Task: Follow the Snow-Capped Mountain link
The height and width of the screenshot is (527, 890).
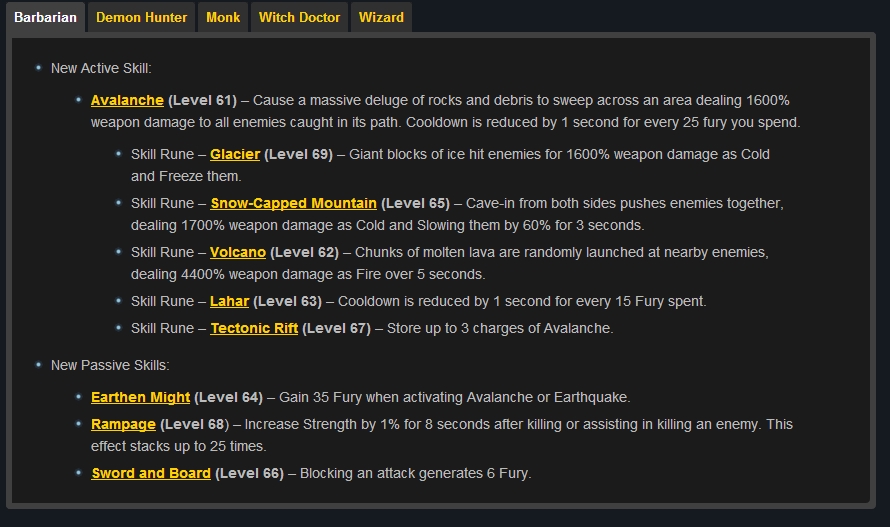Action: pos(293,203)
